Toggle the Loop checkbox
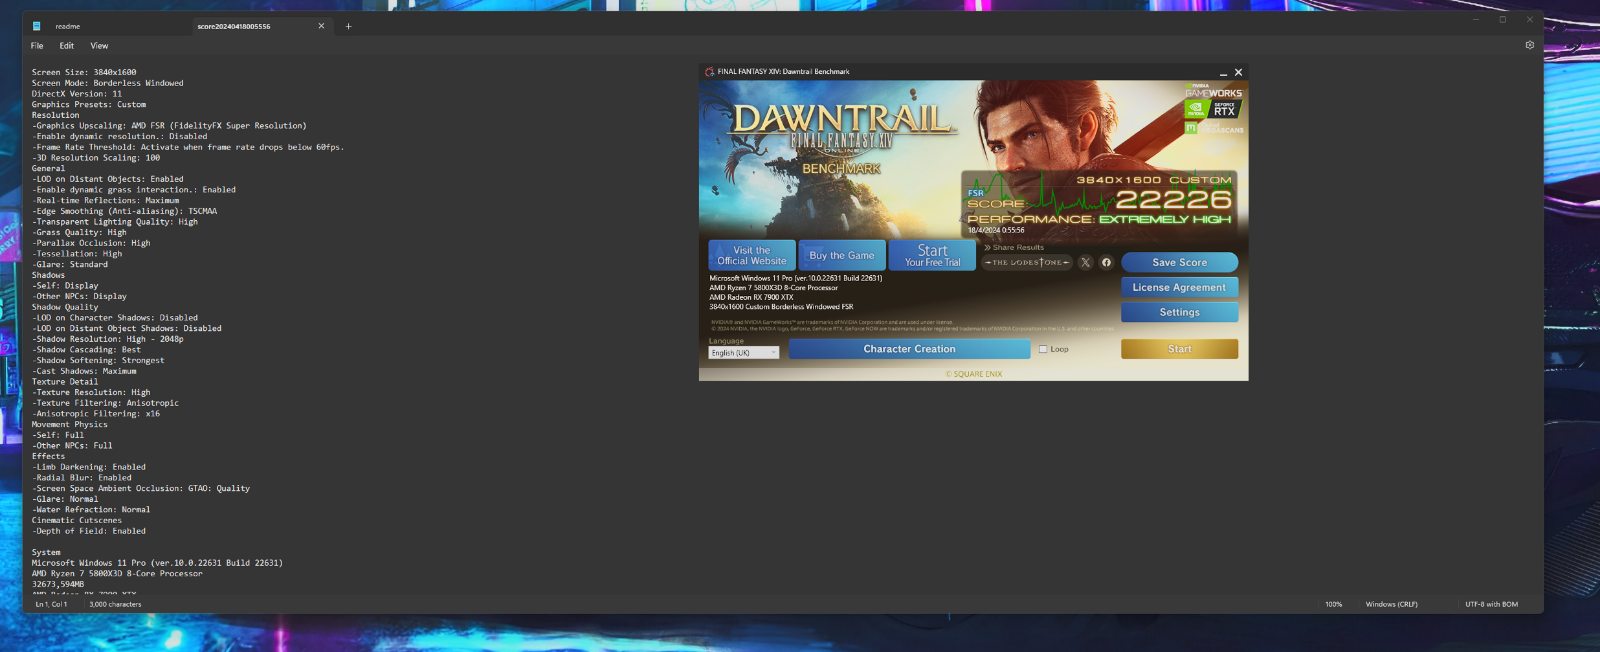1600x652 pixels. (1043, 349)
